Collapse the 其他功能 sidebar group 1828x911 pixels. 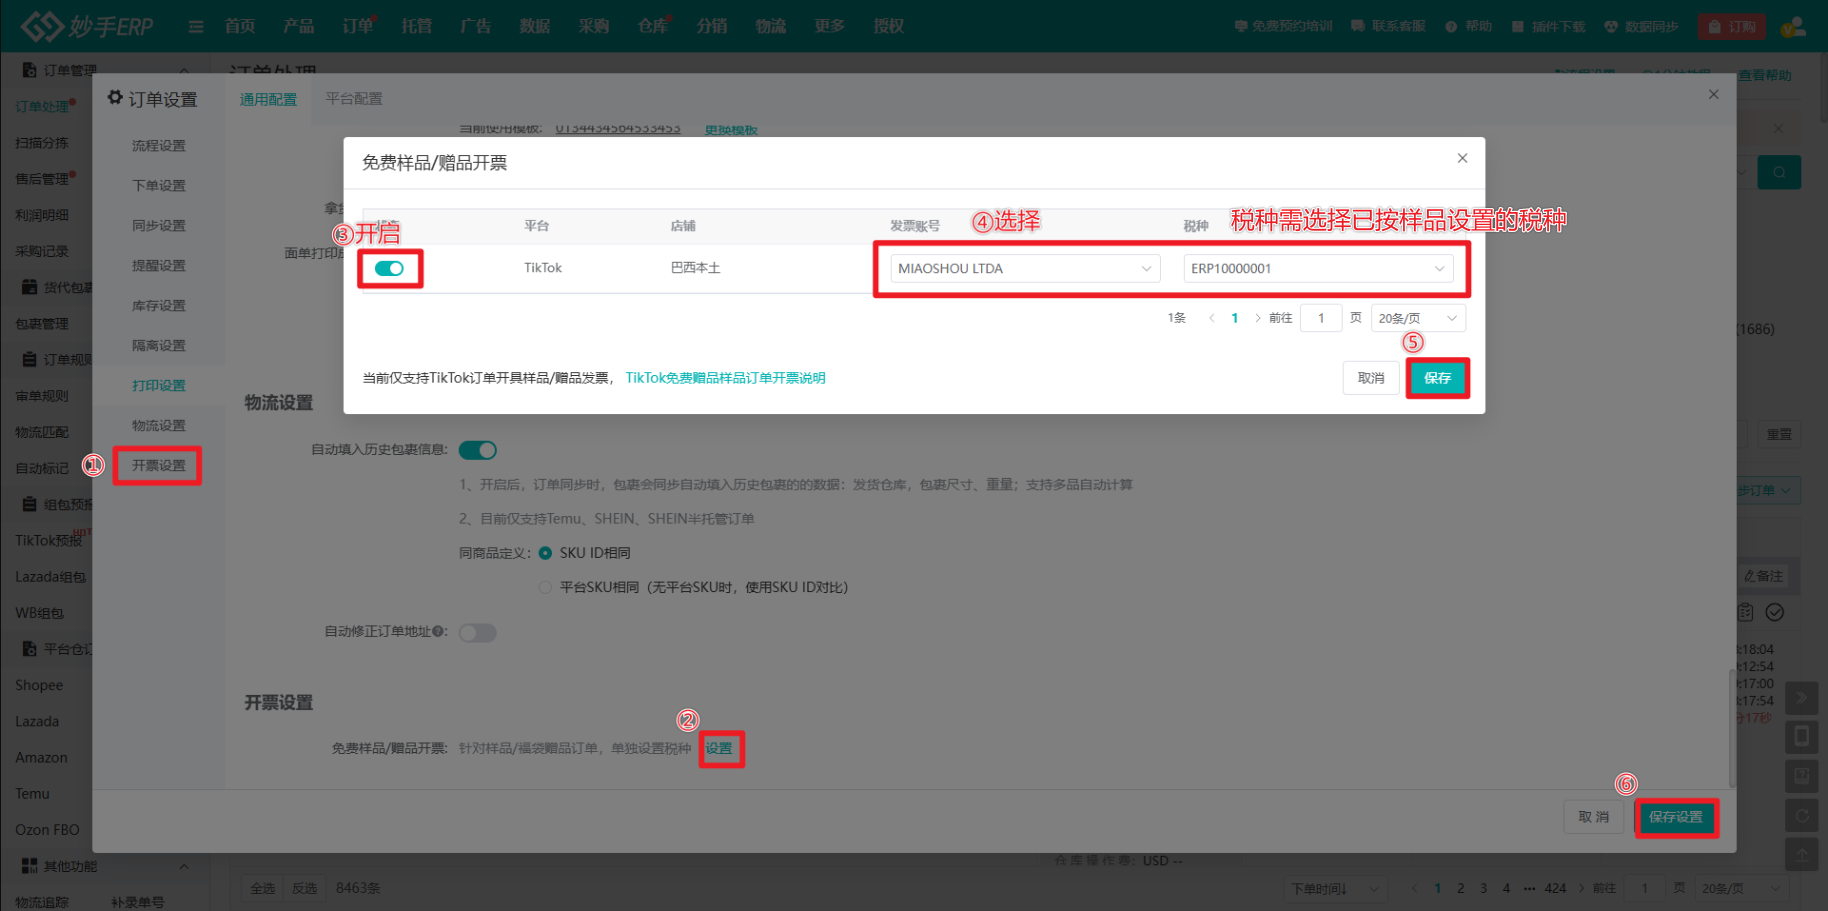184,866
